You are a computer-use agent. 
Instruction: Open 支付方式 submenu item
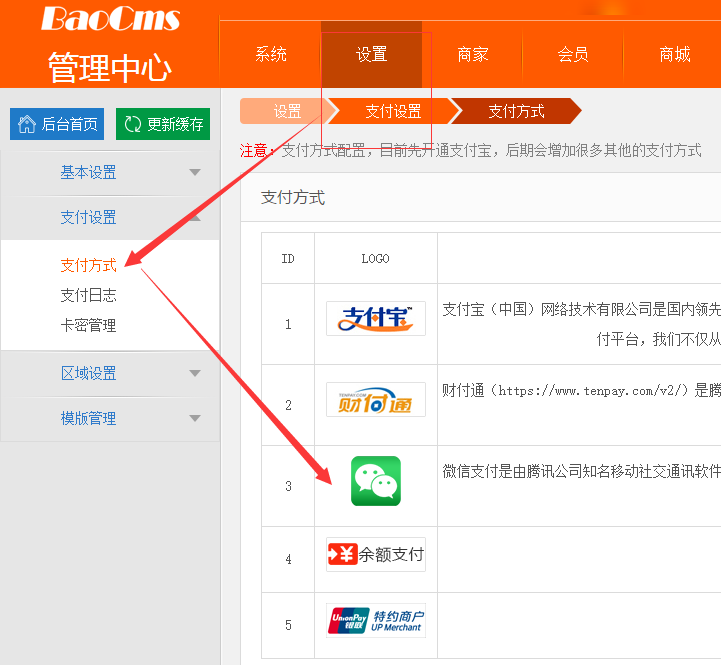tap(88, 265)
